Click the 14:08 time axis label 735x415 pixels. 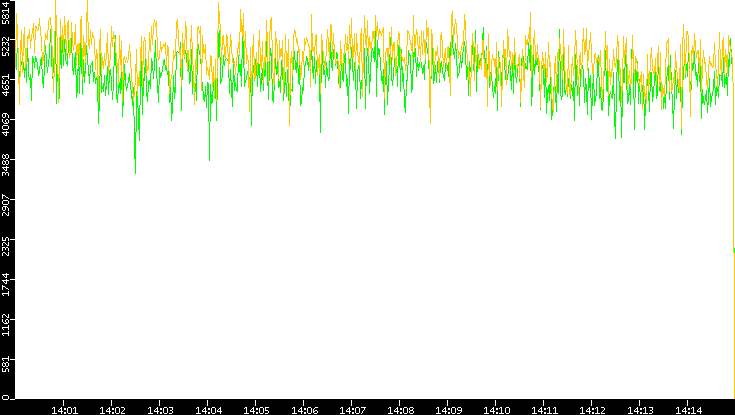click(401, 410)
